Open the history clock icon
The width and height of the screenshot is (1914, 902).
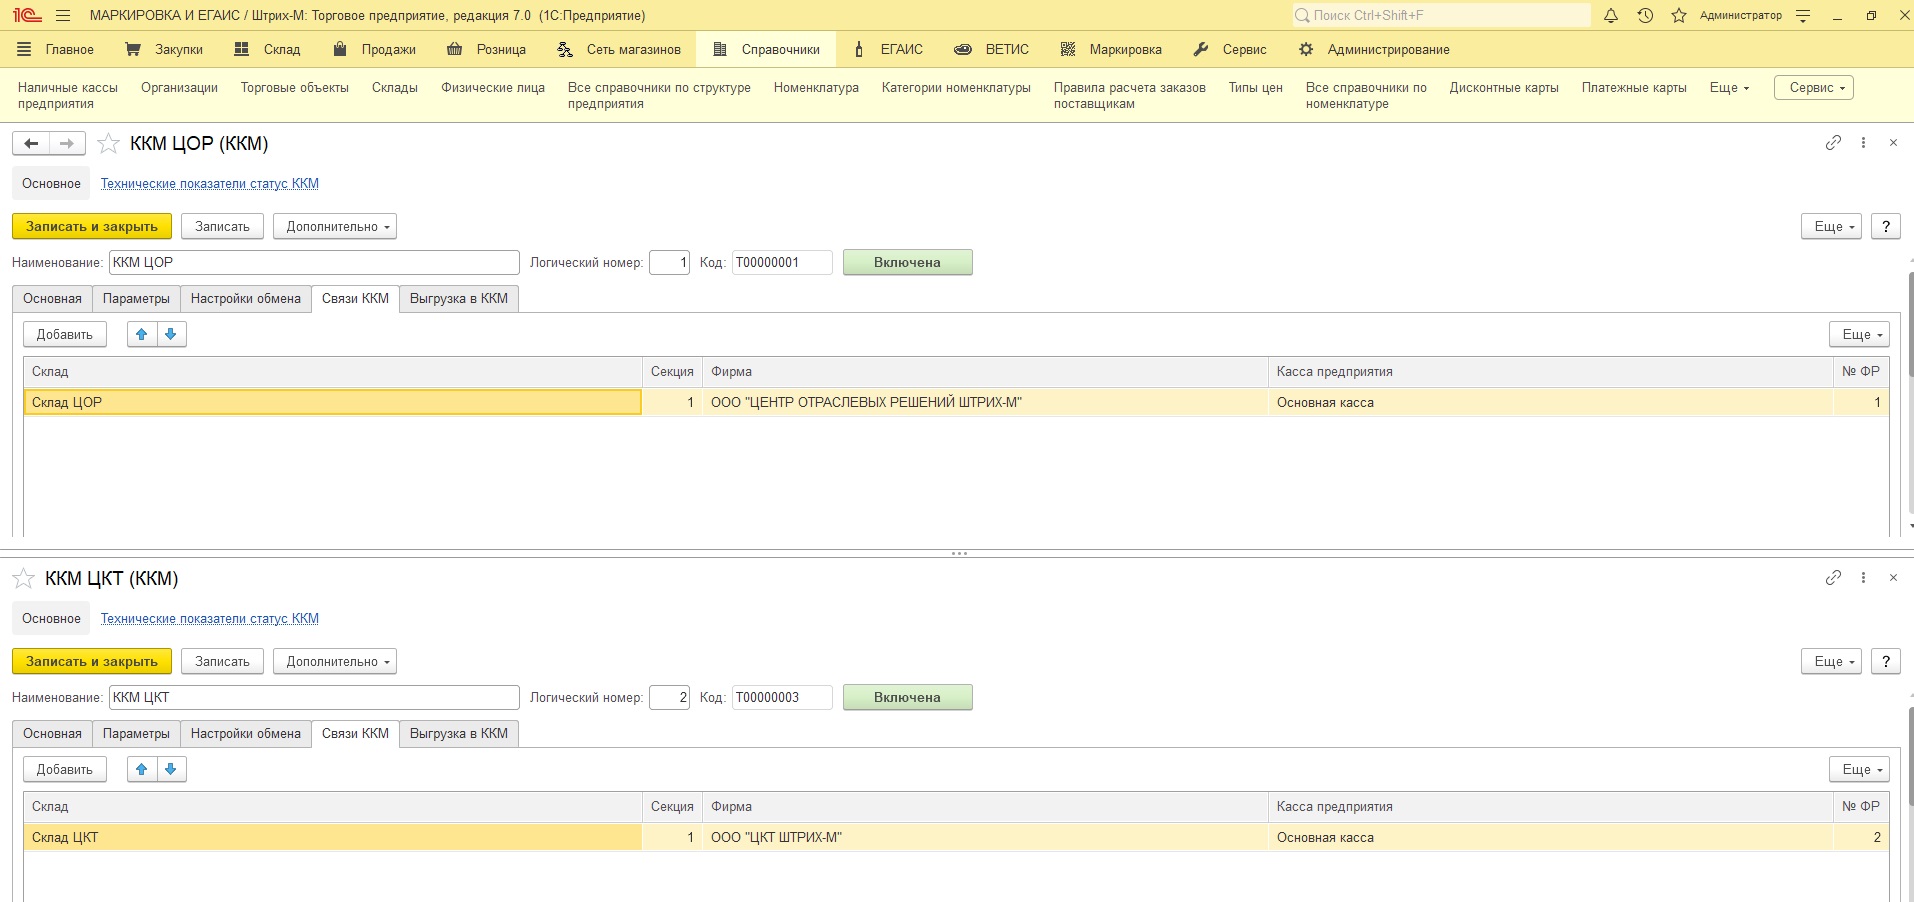pos(1645,16)
